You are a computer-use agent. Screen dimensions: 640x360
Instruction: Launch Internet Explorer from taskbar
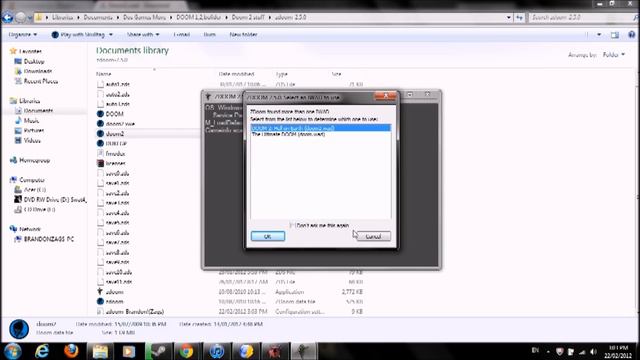[42, 351]
